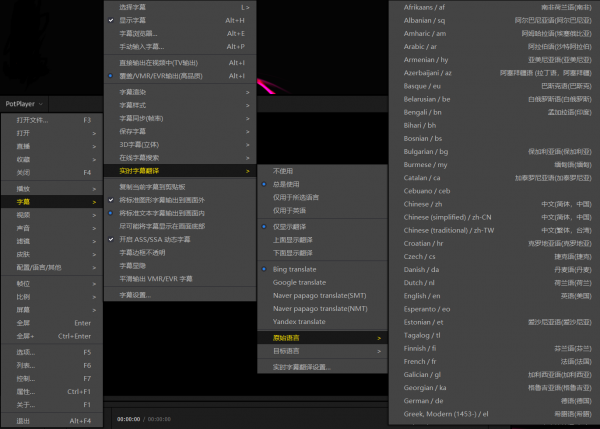Screen dimensions: 600x429
Task: Expand the 播放 submenu
Action: (52, 189)
